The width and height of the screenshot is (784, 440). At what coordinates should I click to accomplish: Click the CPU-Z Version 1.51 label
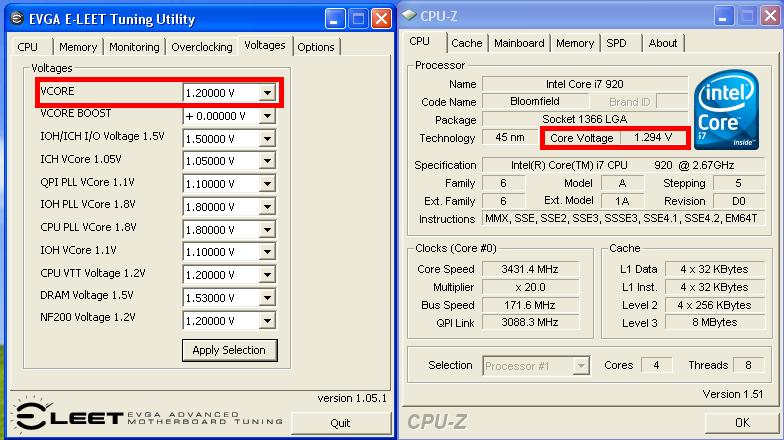coord(732,394)
